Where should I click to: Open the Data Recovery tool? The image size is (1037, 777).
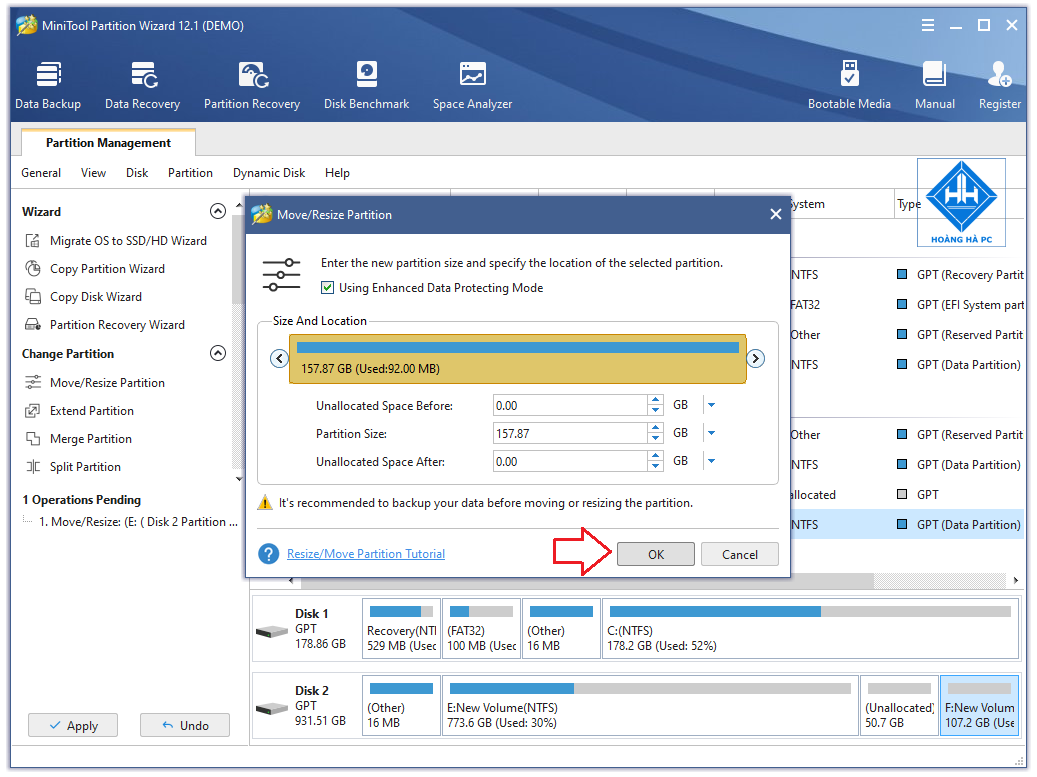(x=141, y=84)
